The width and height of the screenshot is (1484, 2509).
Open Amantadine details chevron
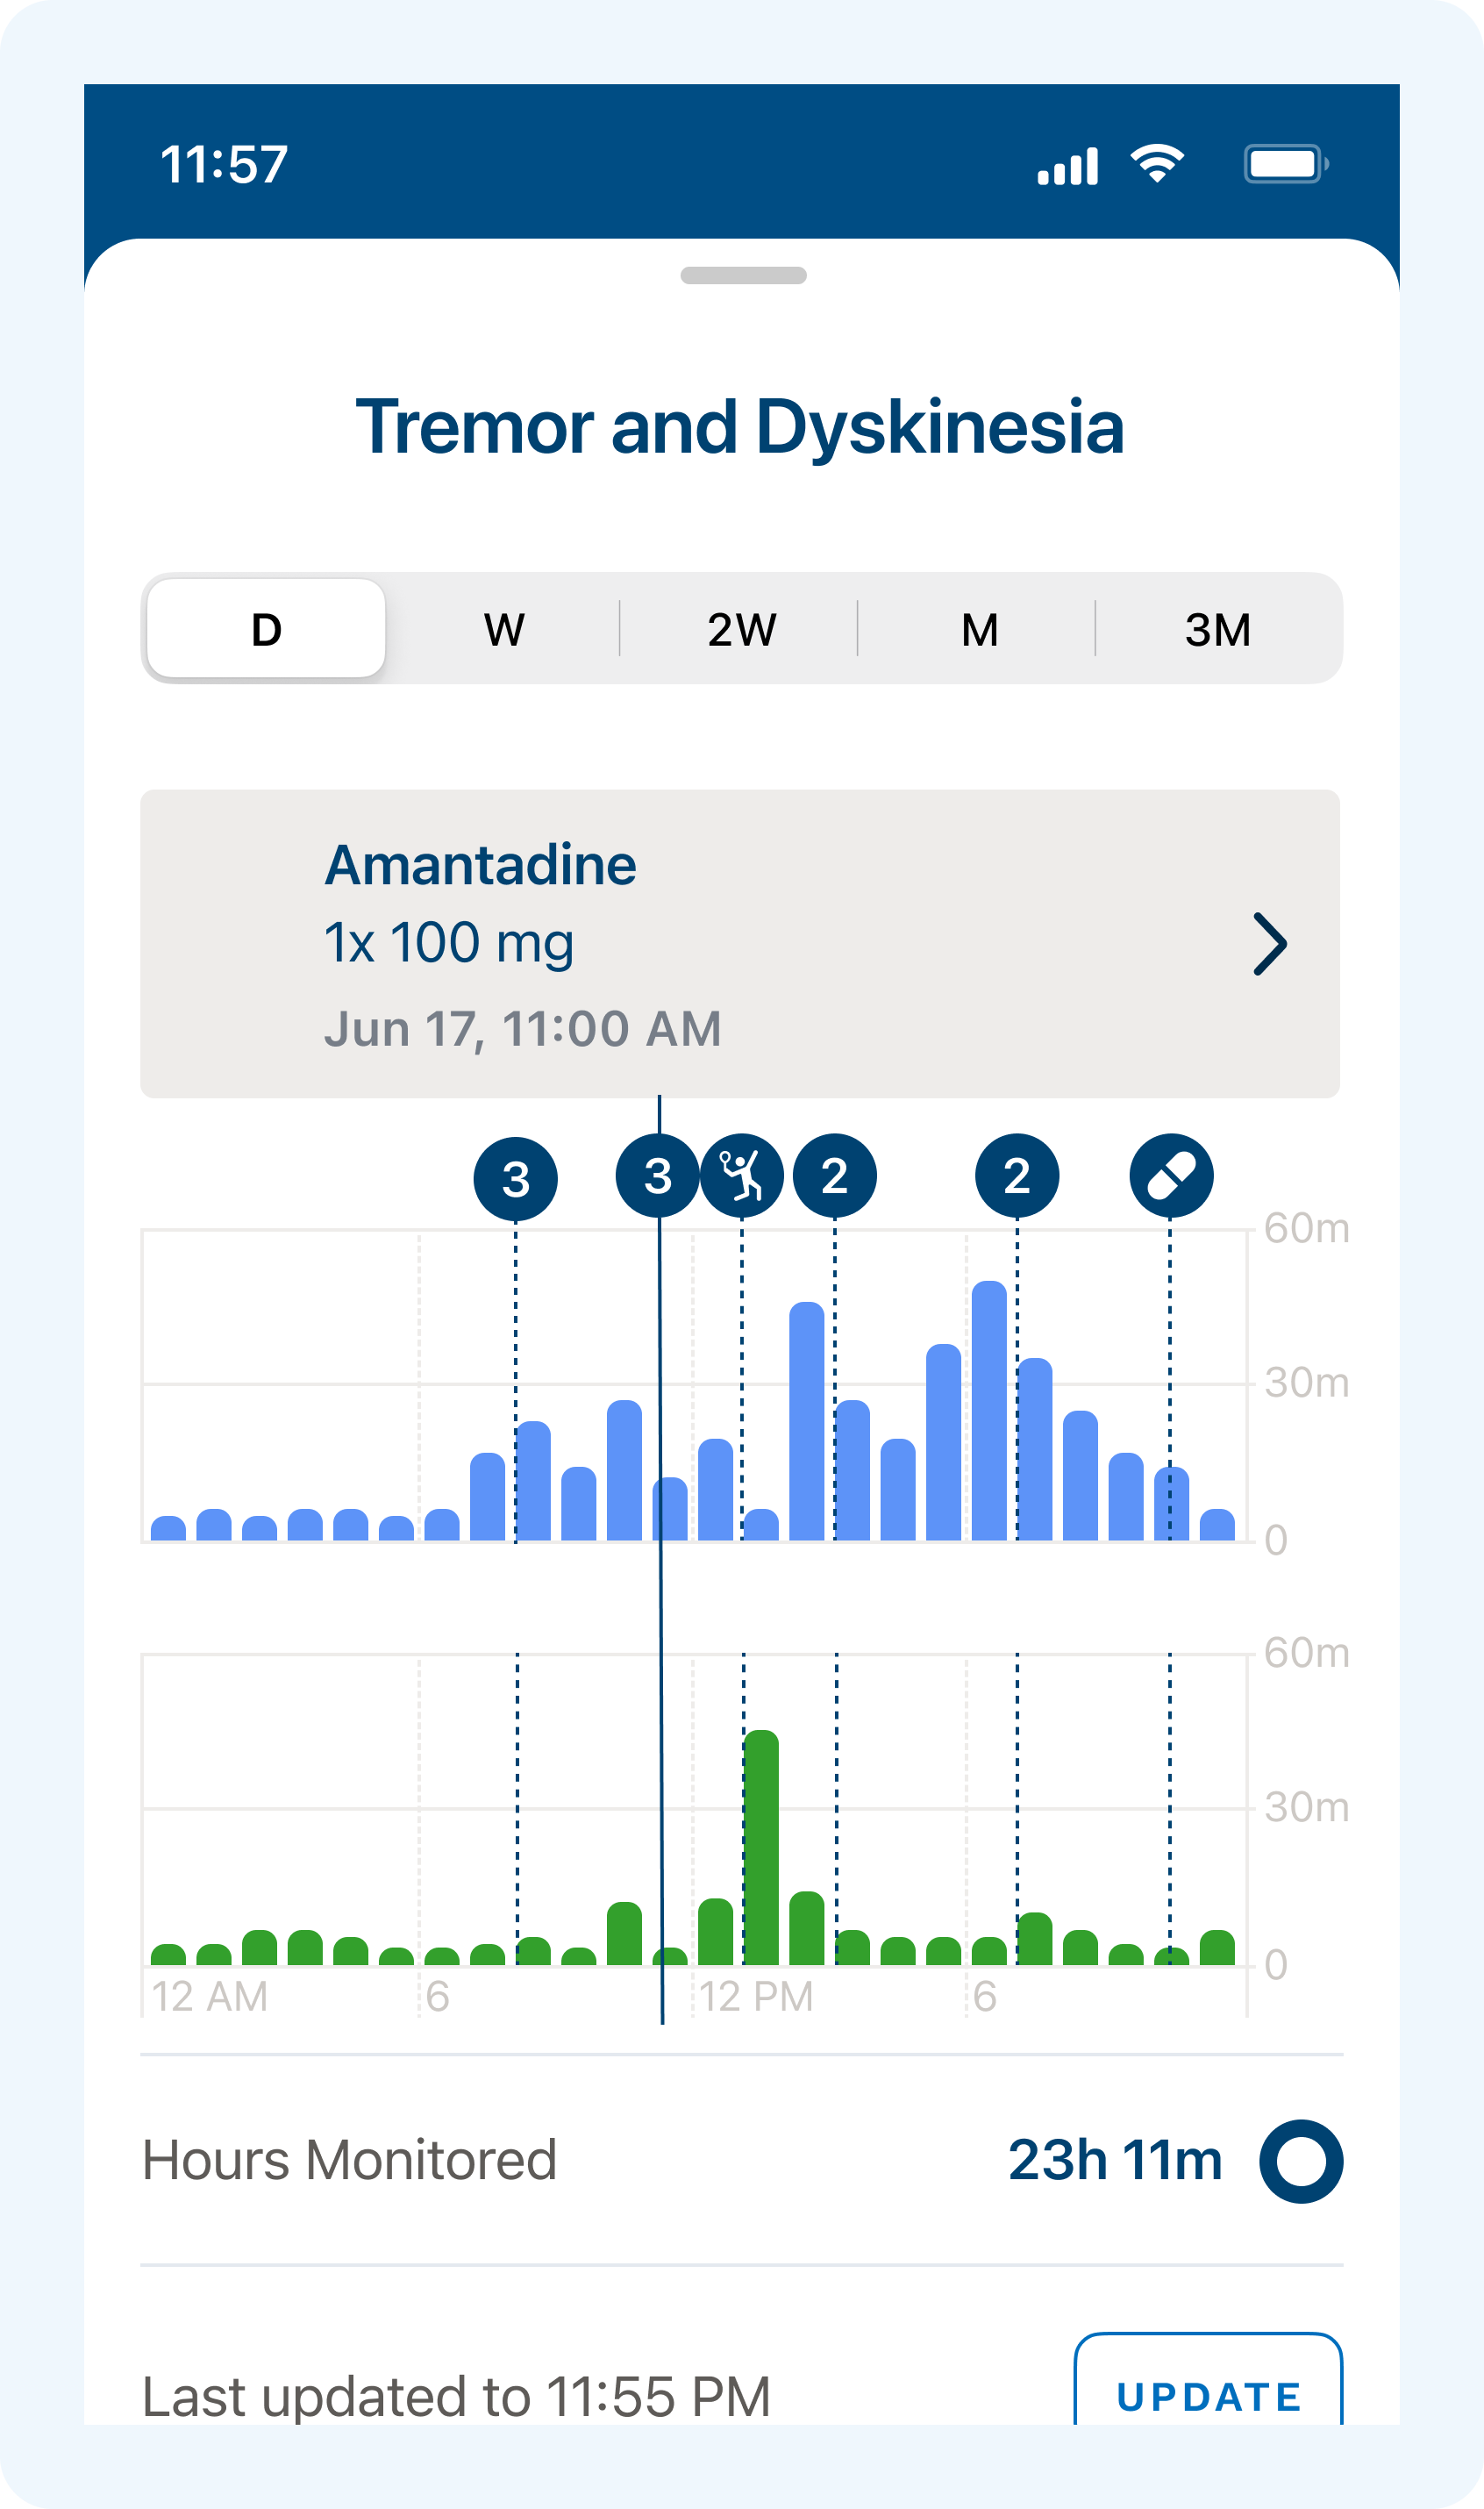(x=1269, y=943)
